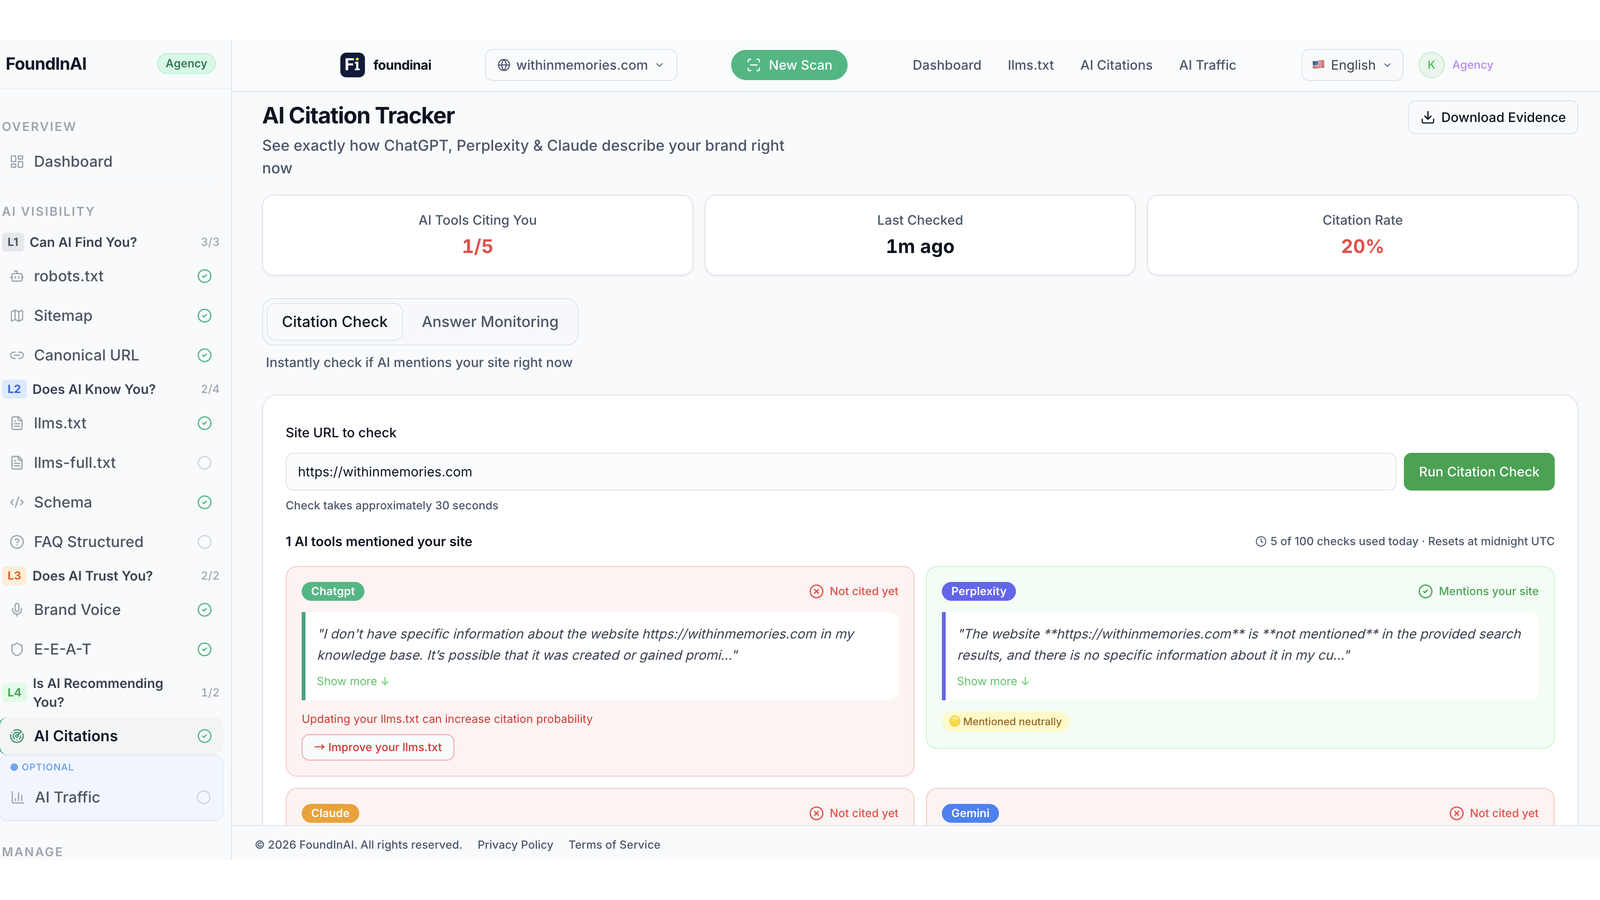Click the Claude tool badge
This screenshot has height=900, width=1600.
tap(330, 813)
